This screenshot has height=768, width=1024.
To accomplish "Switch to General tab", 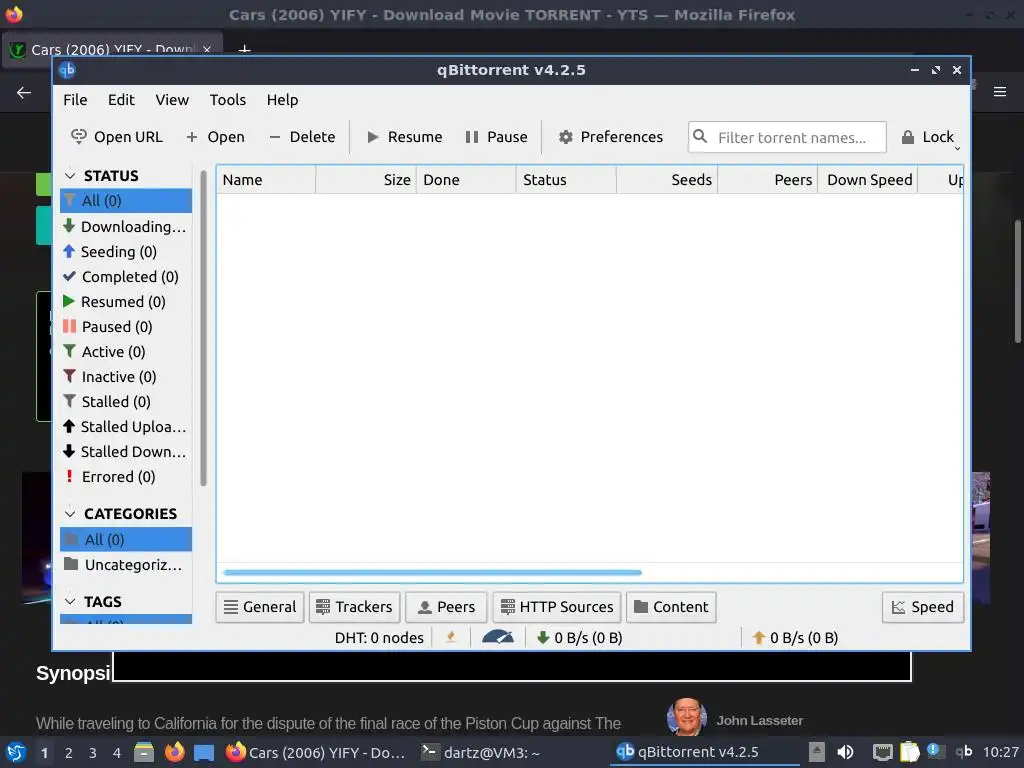I will click(260, 607).
